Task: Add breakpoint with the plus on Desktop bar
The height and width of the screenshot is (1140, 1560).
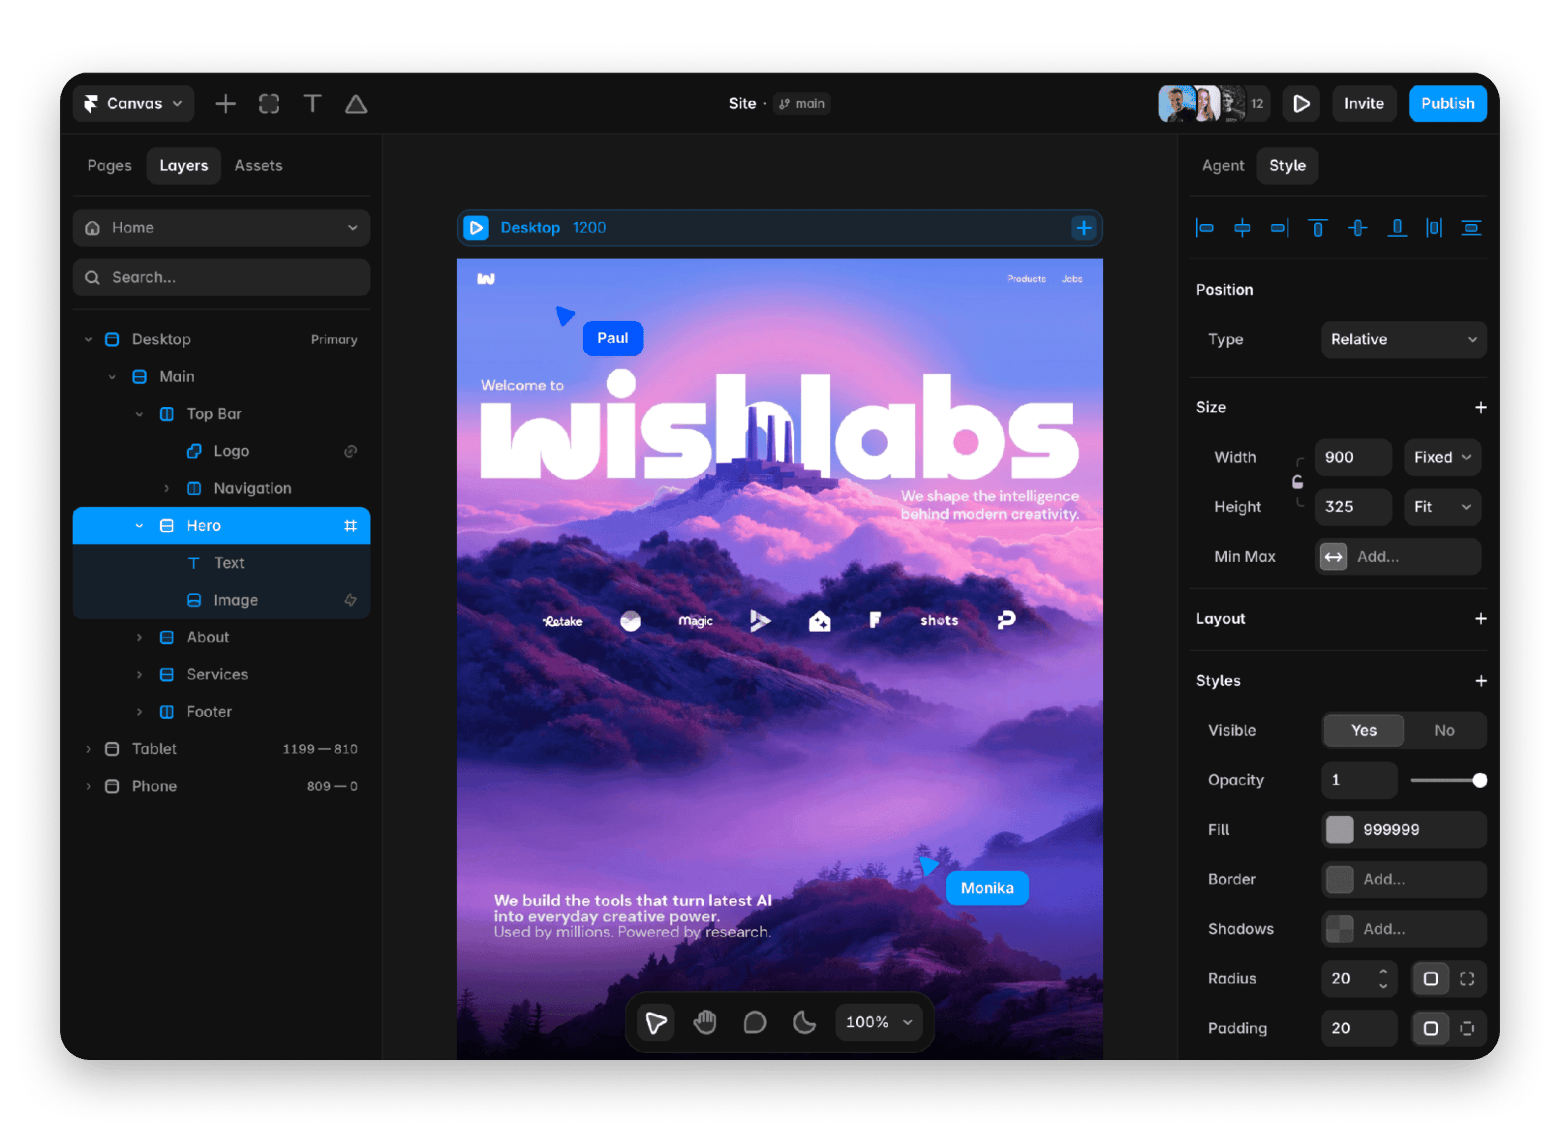Action: (x=1084, y=228)
